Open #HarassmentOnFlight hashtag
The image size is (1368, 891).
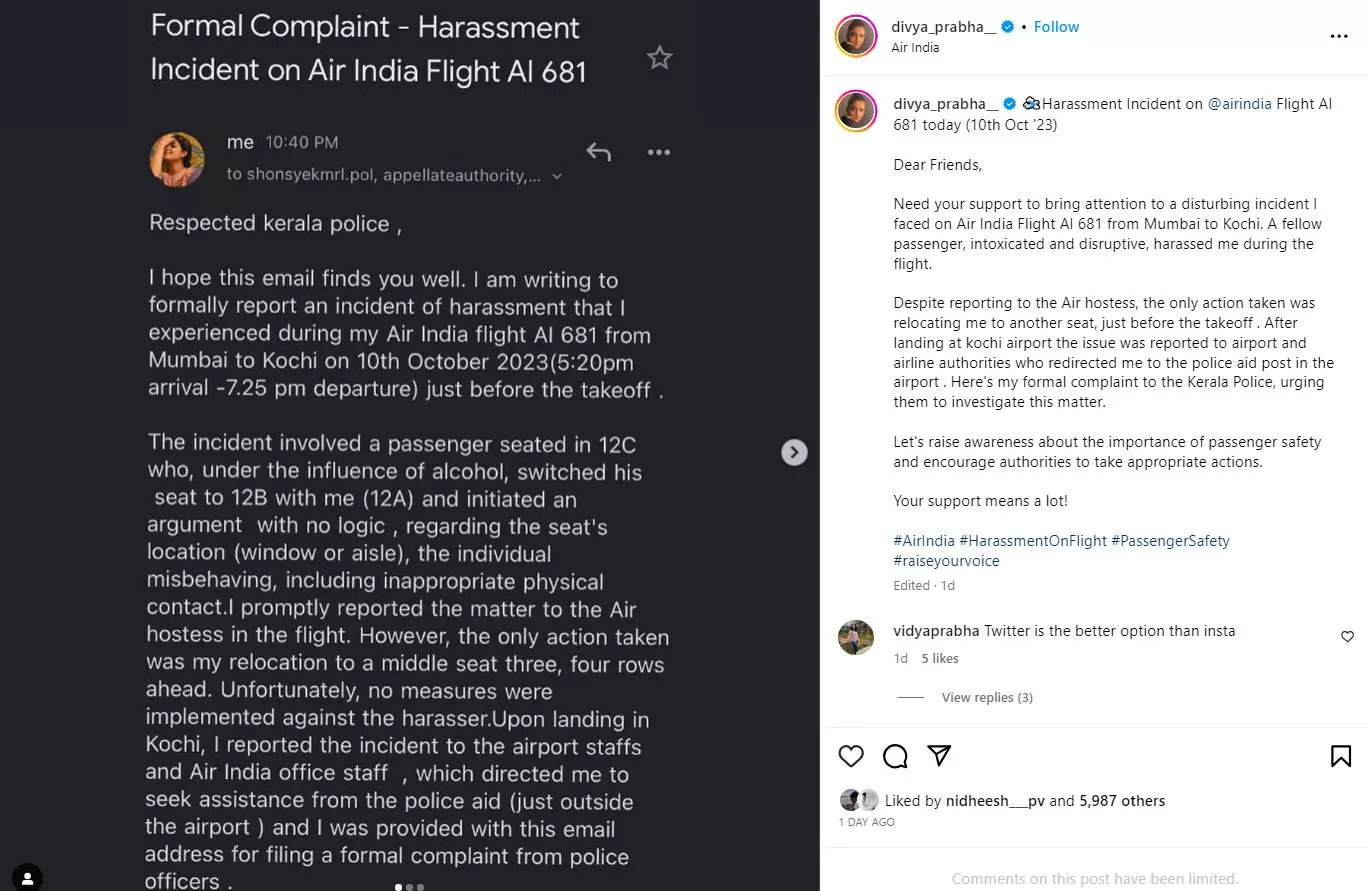coord(1032,541)
